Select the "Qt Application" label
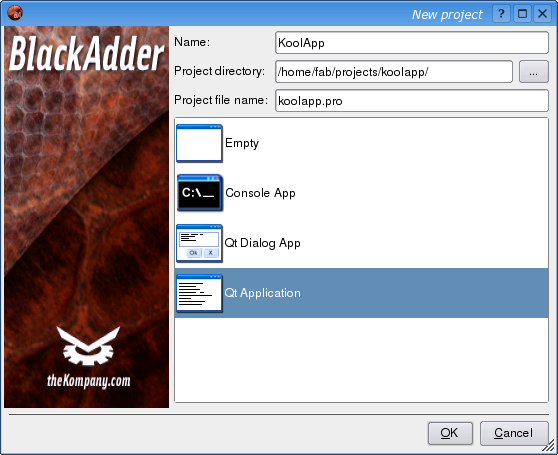 263,293
